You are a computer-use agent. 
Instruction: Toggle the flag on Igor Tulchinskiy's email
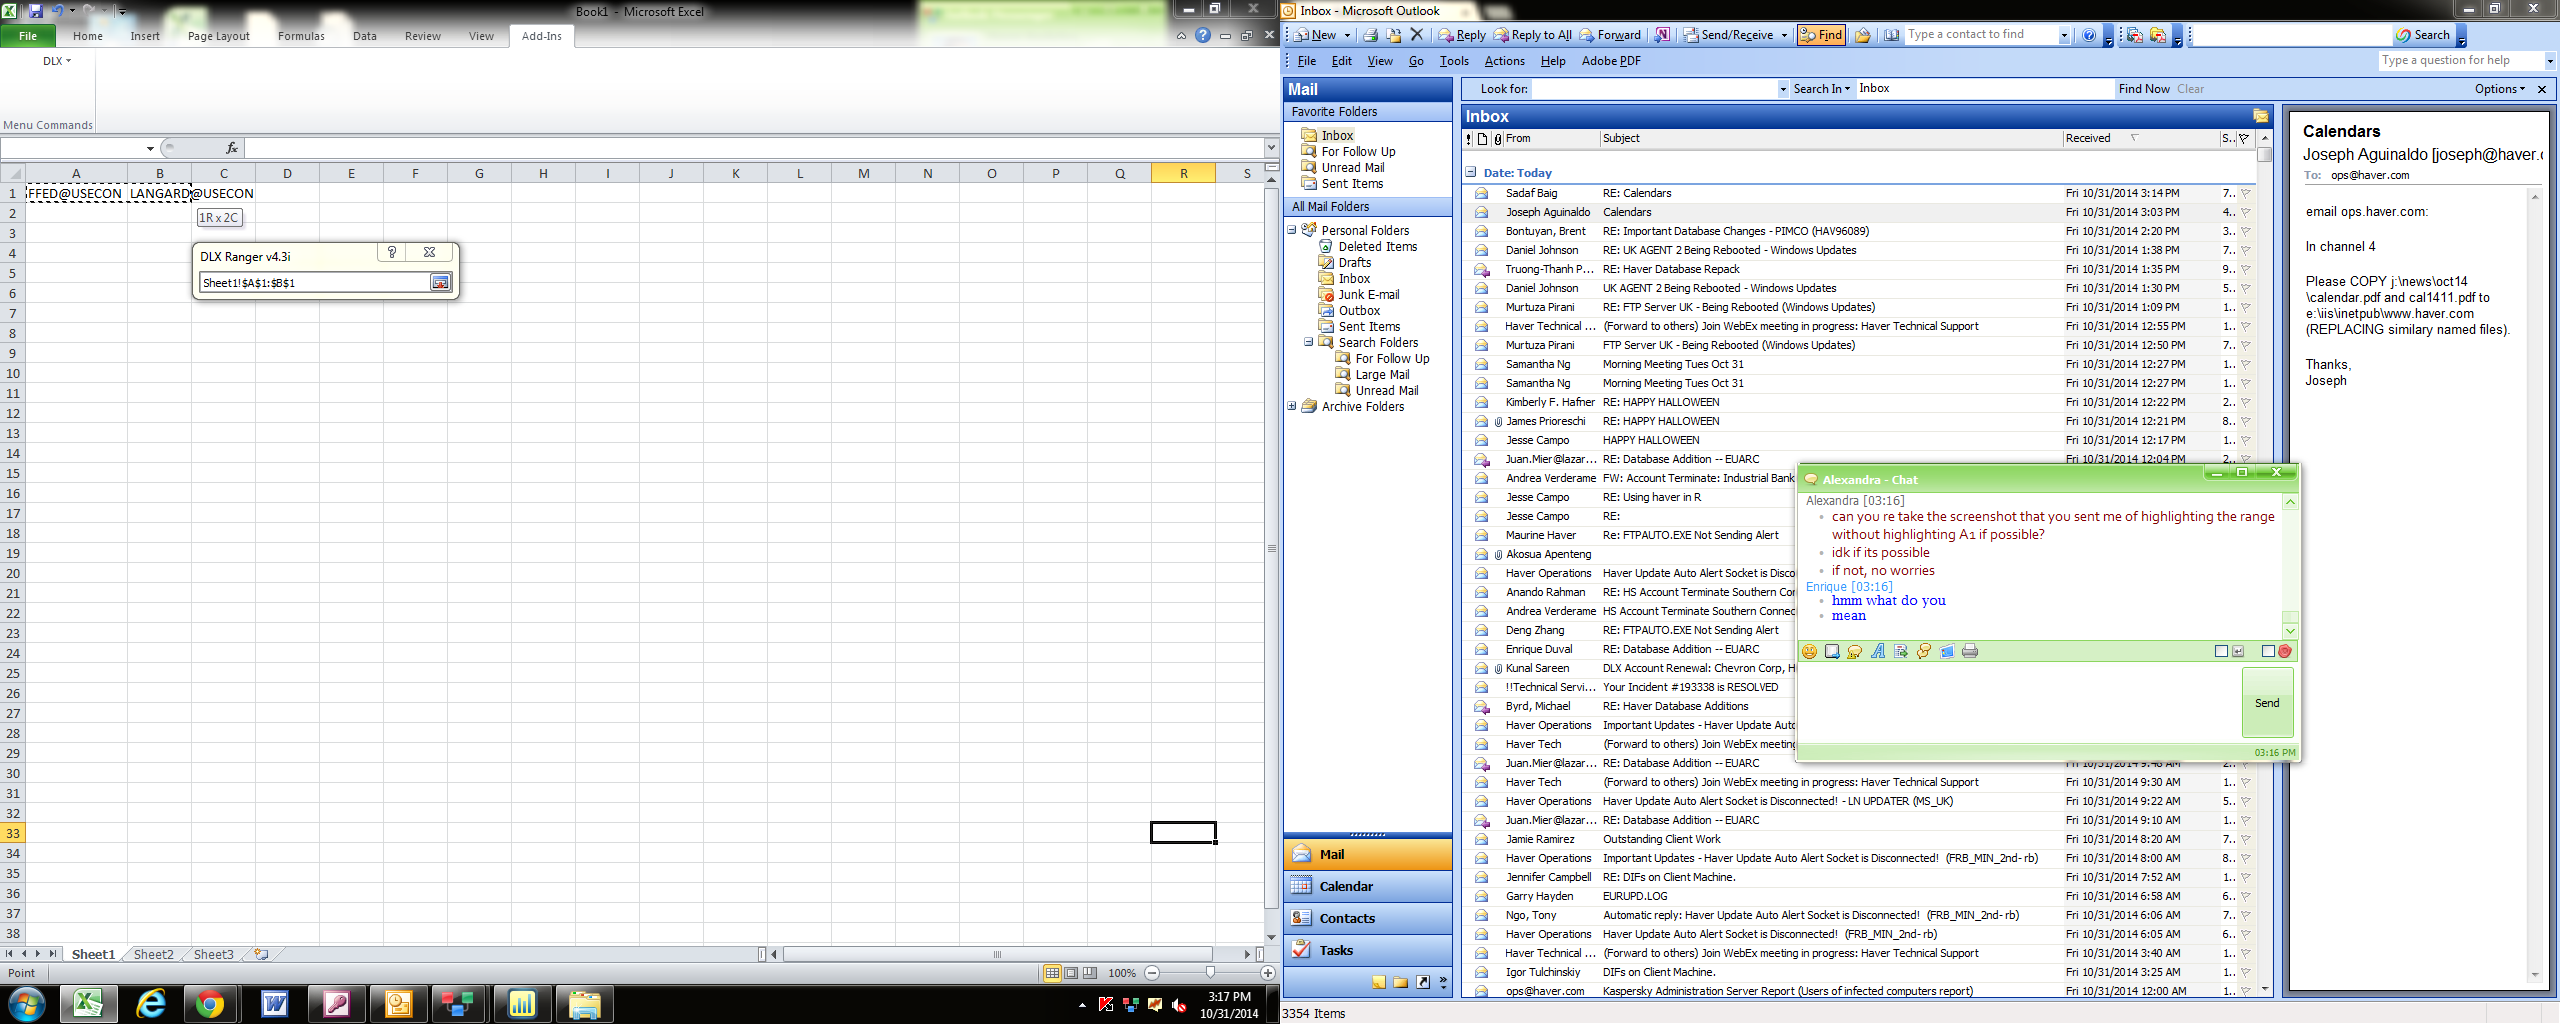(x=2246, y=972)
